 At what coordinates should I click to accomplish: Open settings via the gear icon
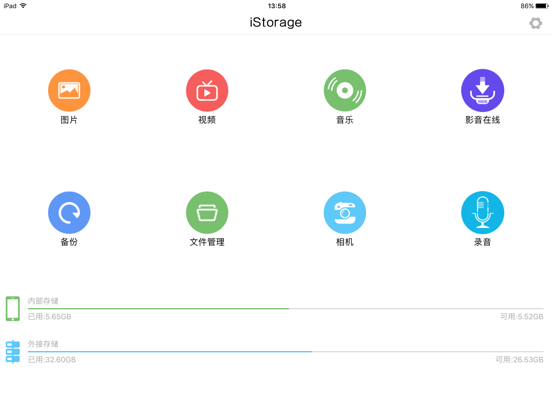point(535,23)
